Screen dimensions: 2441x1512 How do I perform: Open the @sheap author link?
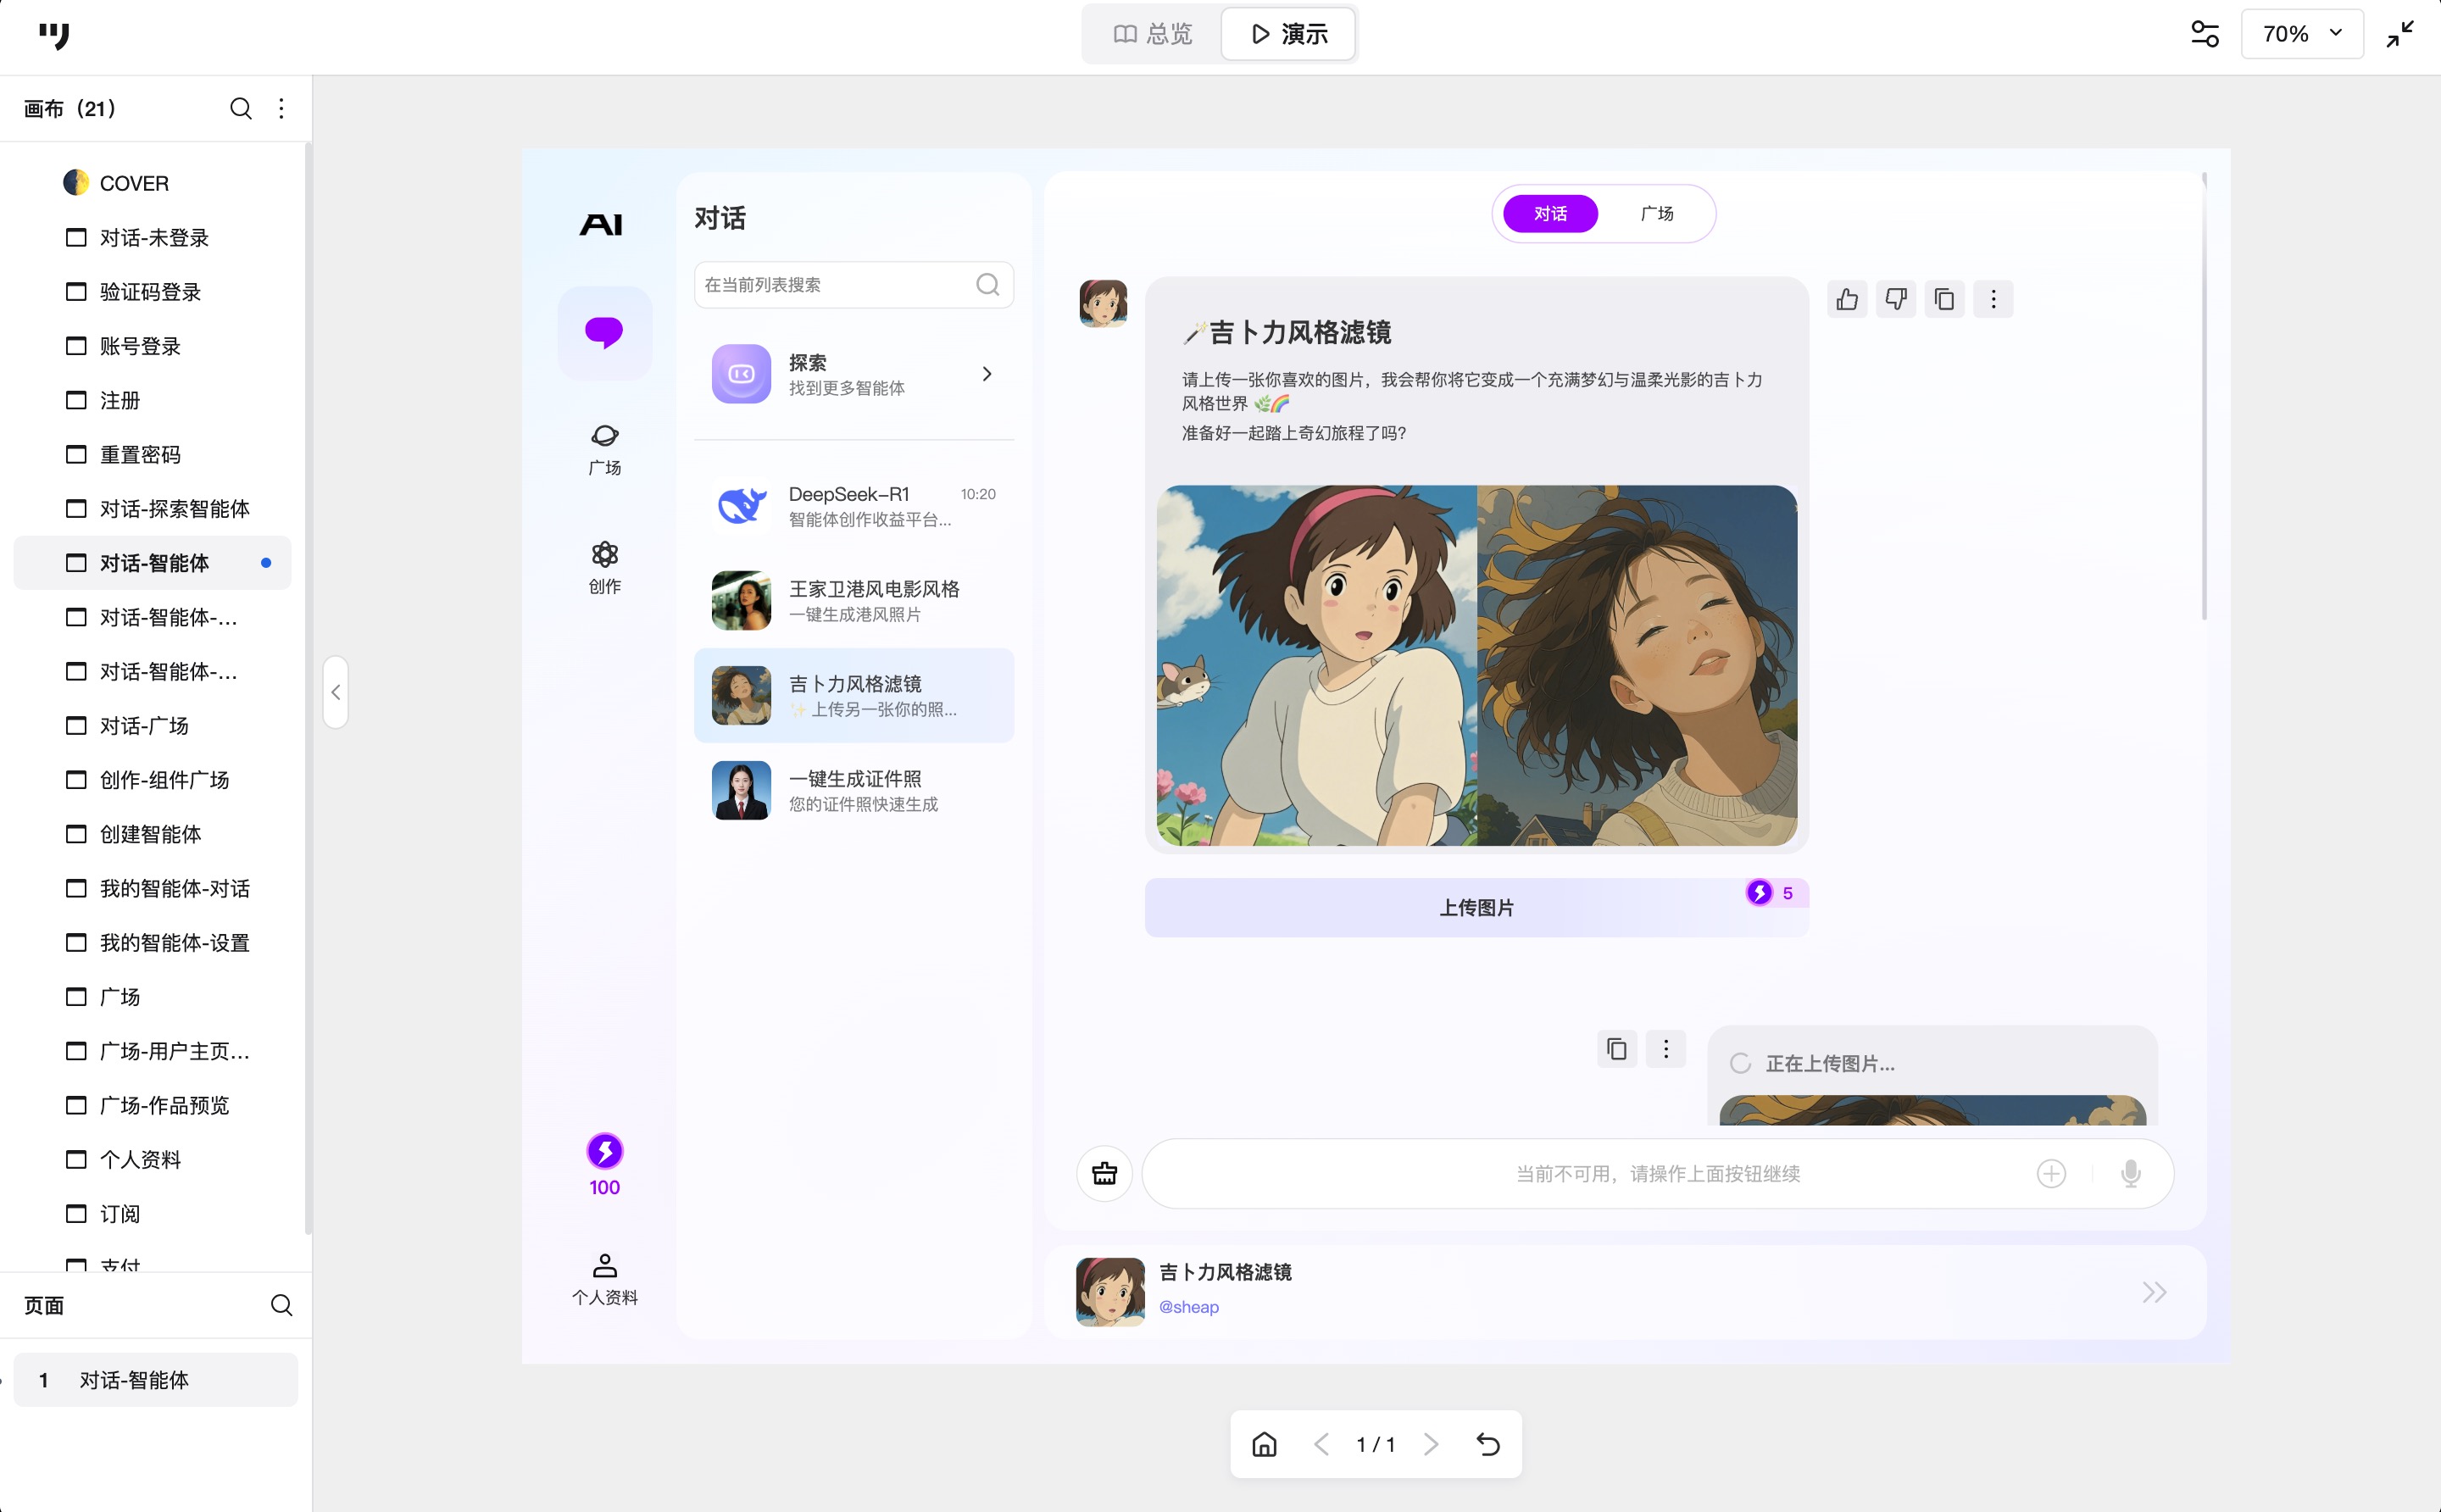[1188, 1307]
